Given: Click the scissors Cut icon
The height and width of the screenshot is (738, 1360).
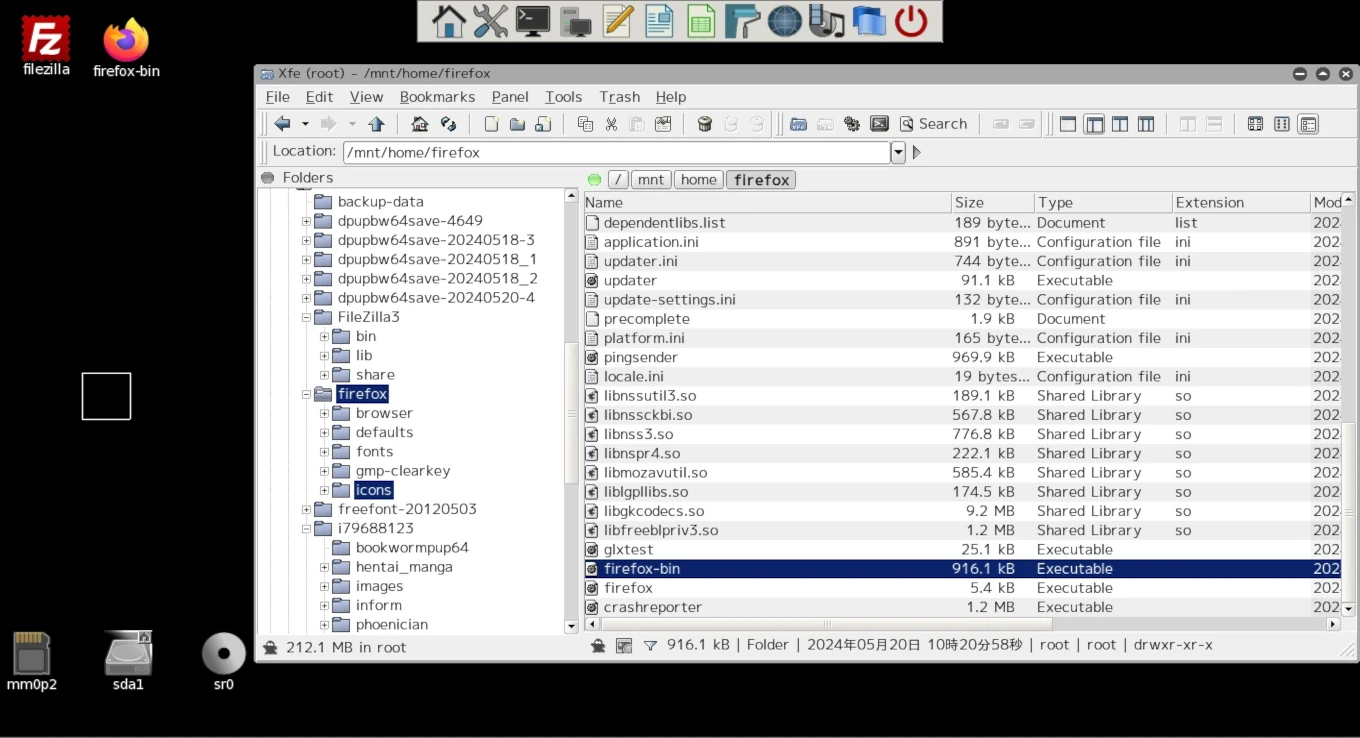Looking at the screenshot, I should point(611,124).
